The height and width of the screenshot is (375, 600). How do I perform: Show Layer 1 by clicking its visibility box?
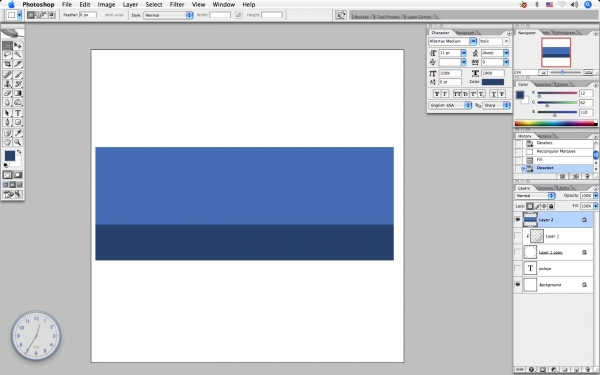coord(518,236)
